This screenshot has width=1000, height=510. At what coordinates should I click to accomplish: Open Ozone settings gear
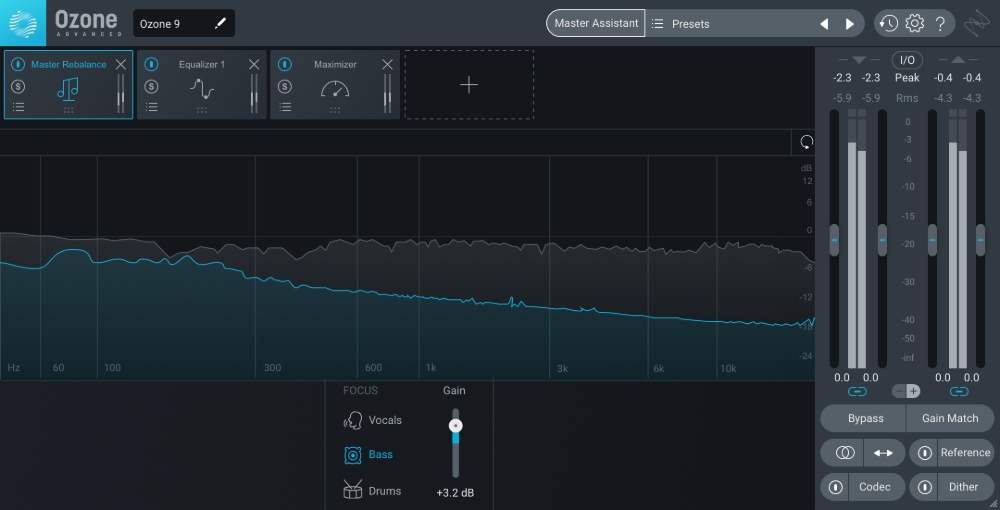pos(914,24)
